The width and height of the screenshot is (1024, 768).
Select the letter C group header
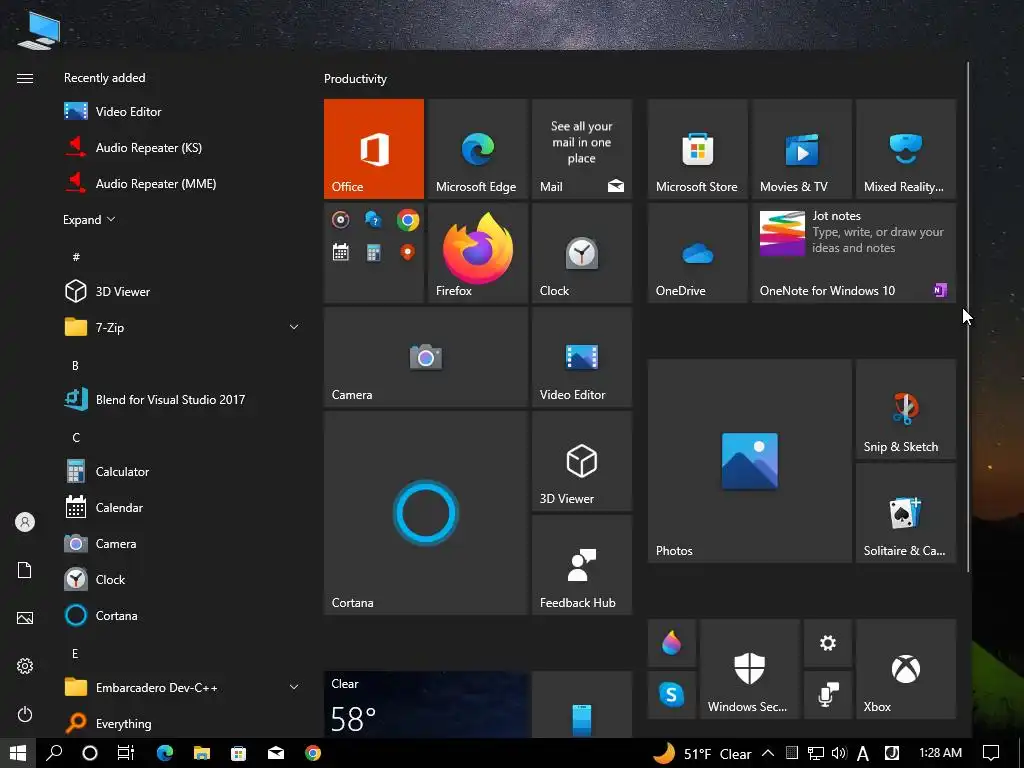[x=76, y=438]
